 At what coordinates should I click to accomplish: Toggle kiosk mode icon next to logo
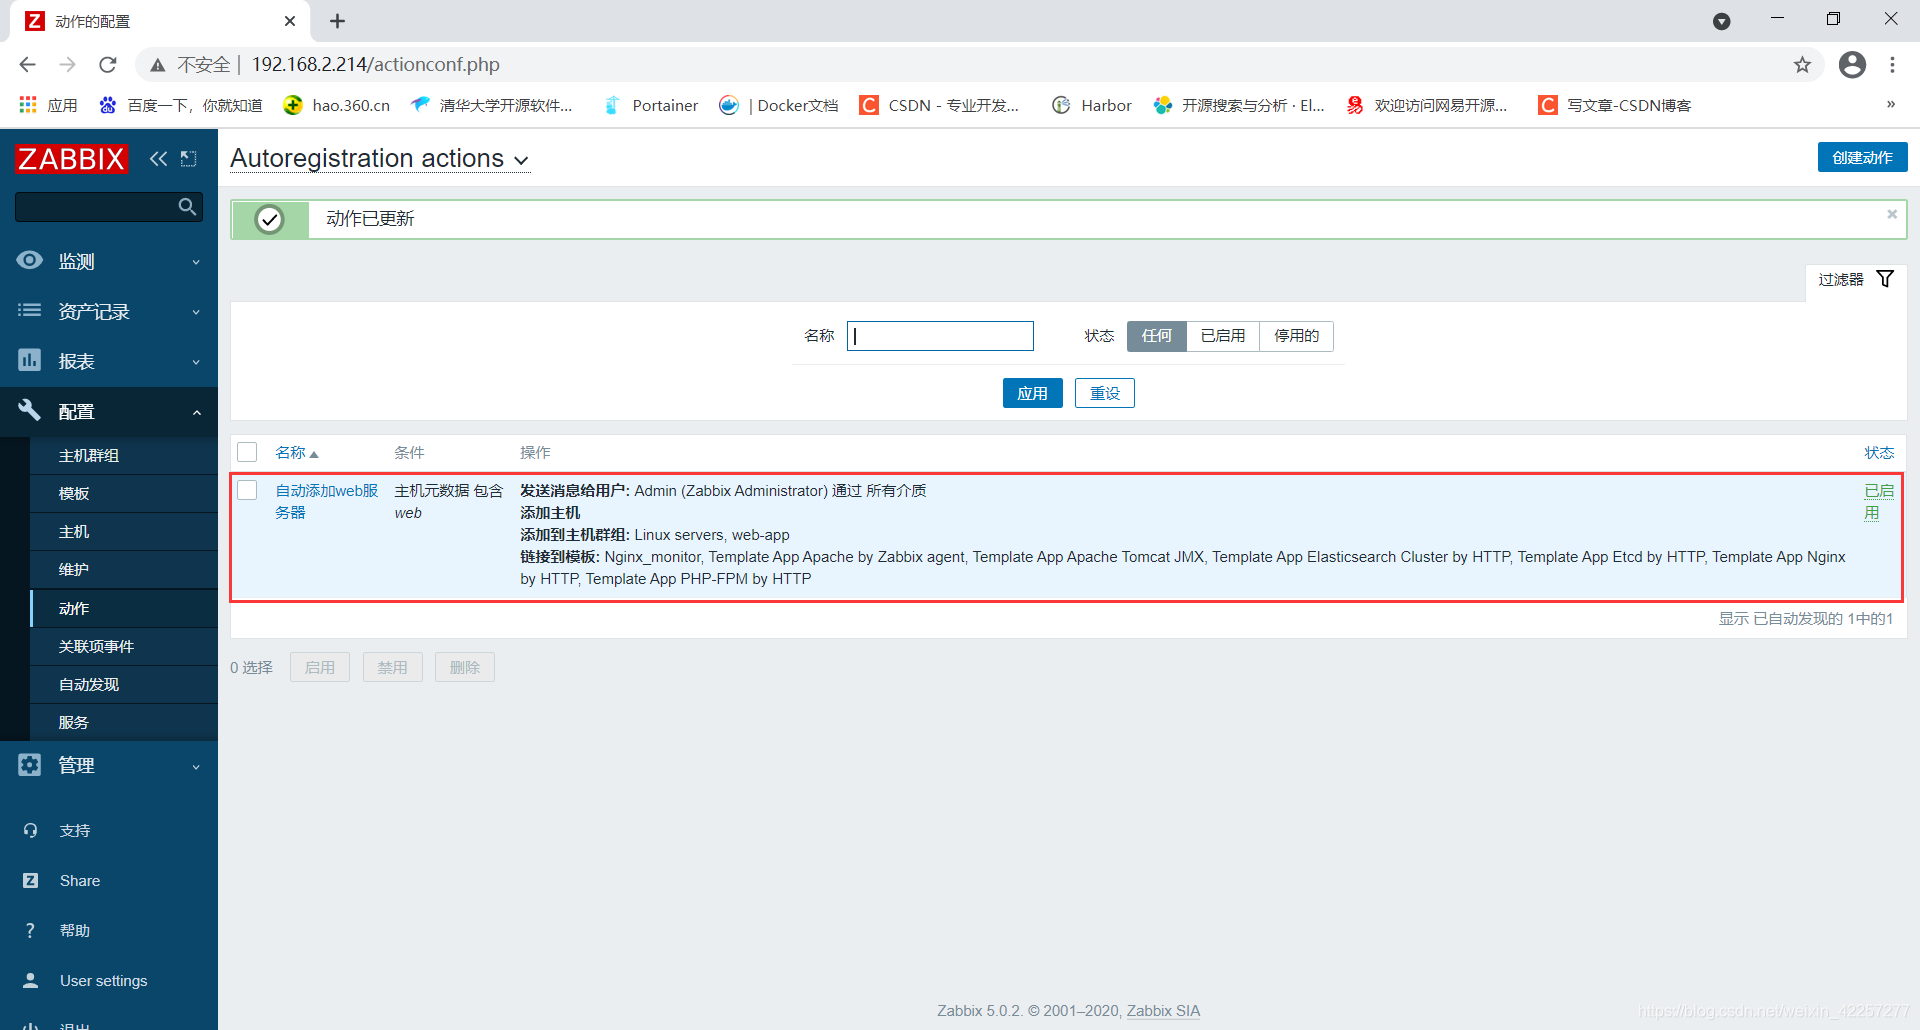tap(188, 158)
